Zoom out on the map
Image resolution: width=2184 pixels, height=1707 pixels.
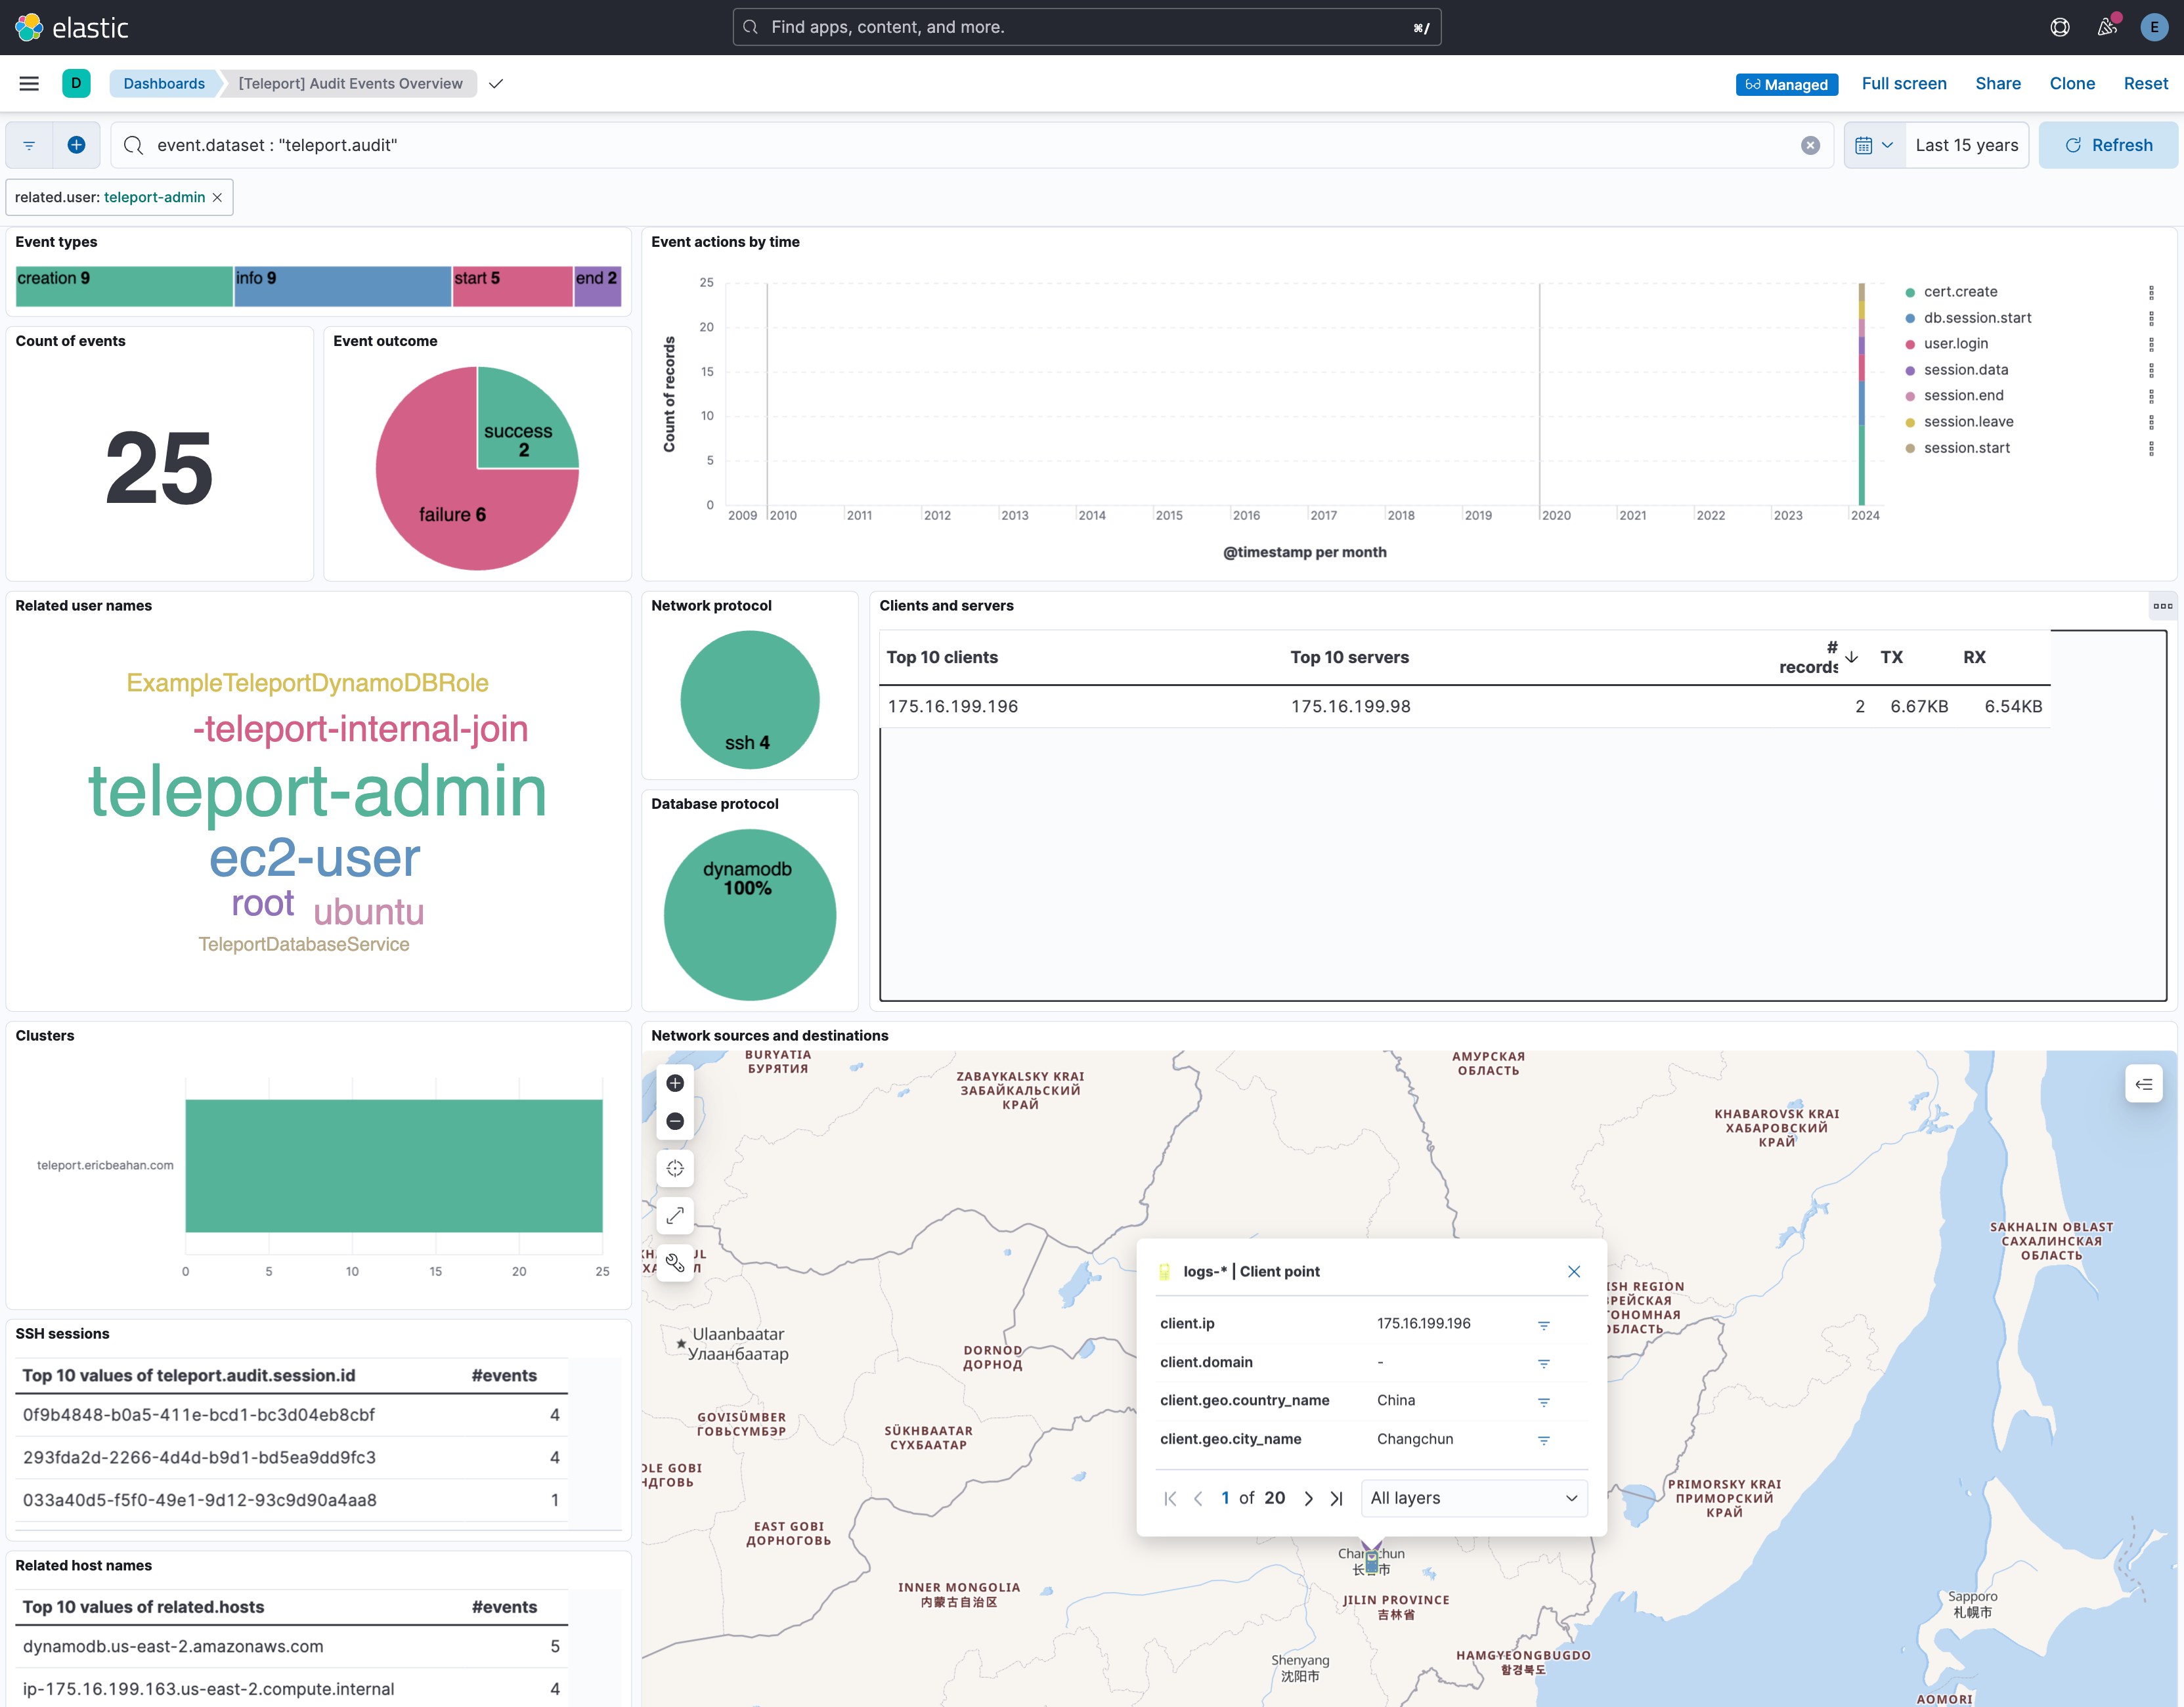tap(675, 1121)
